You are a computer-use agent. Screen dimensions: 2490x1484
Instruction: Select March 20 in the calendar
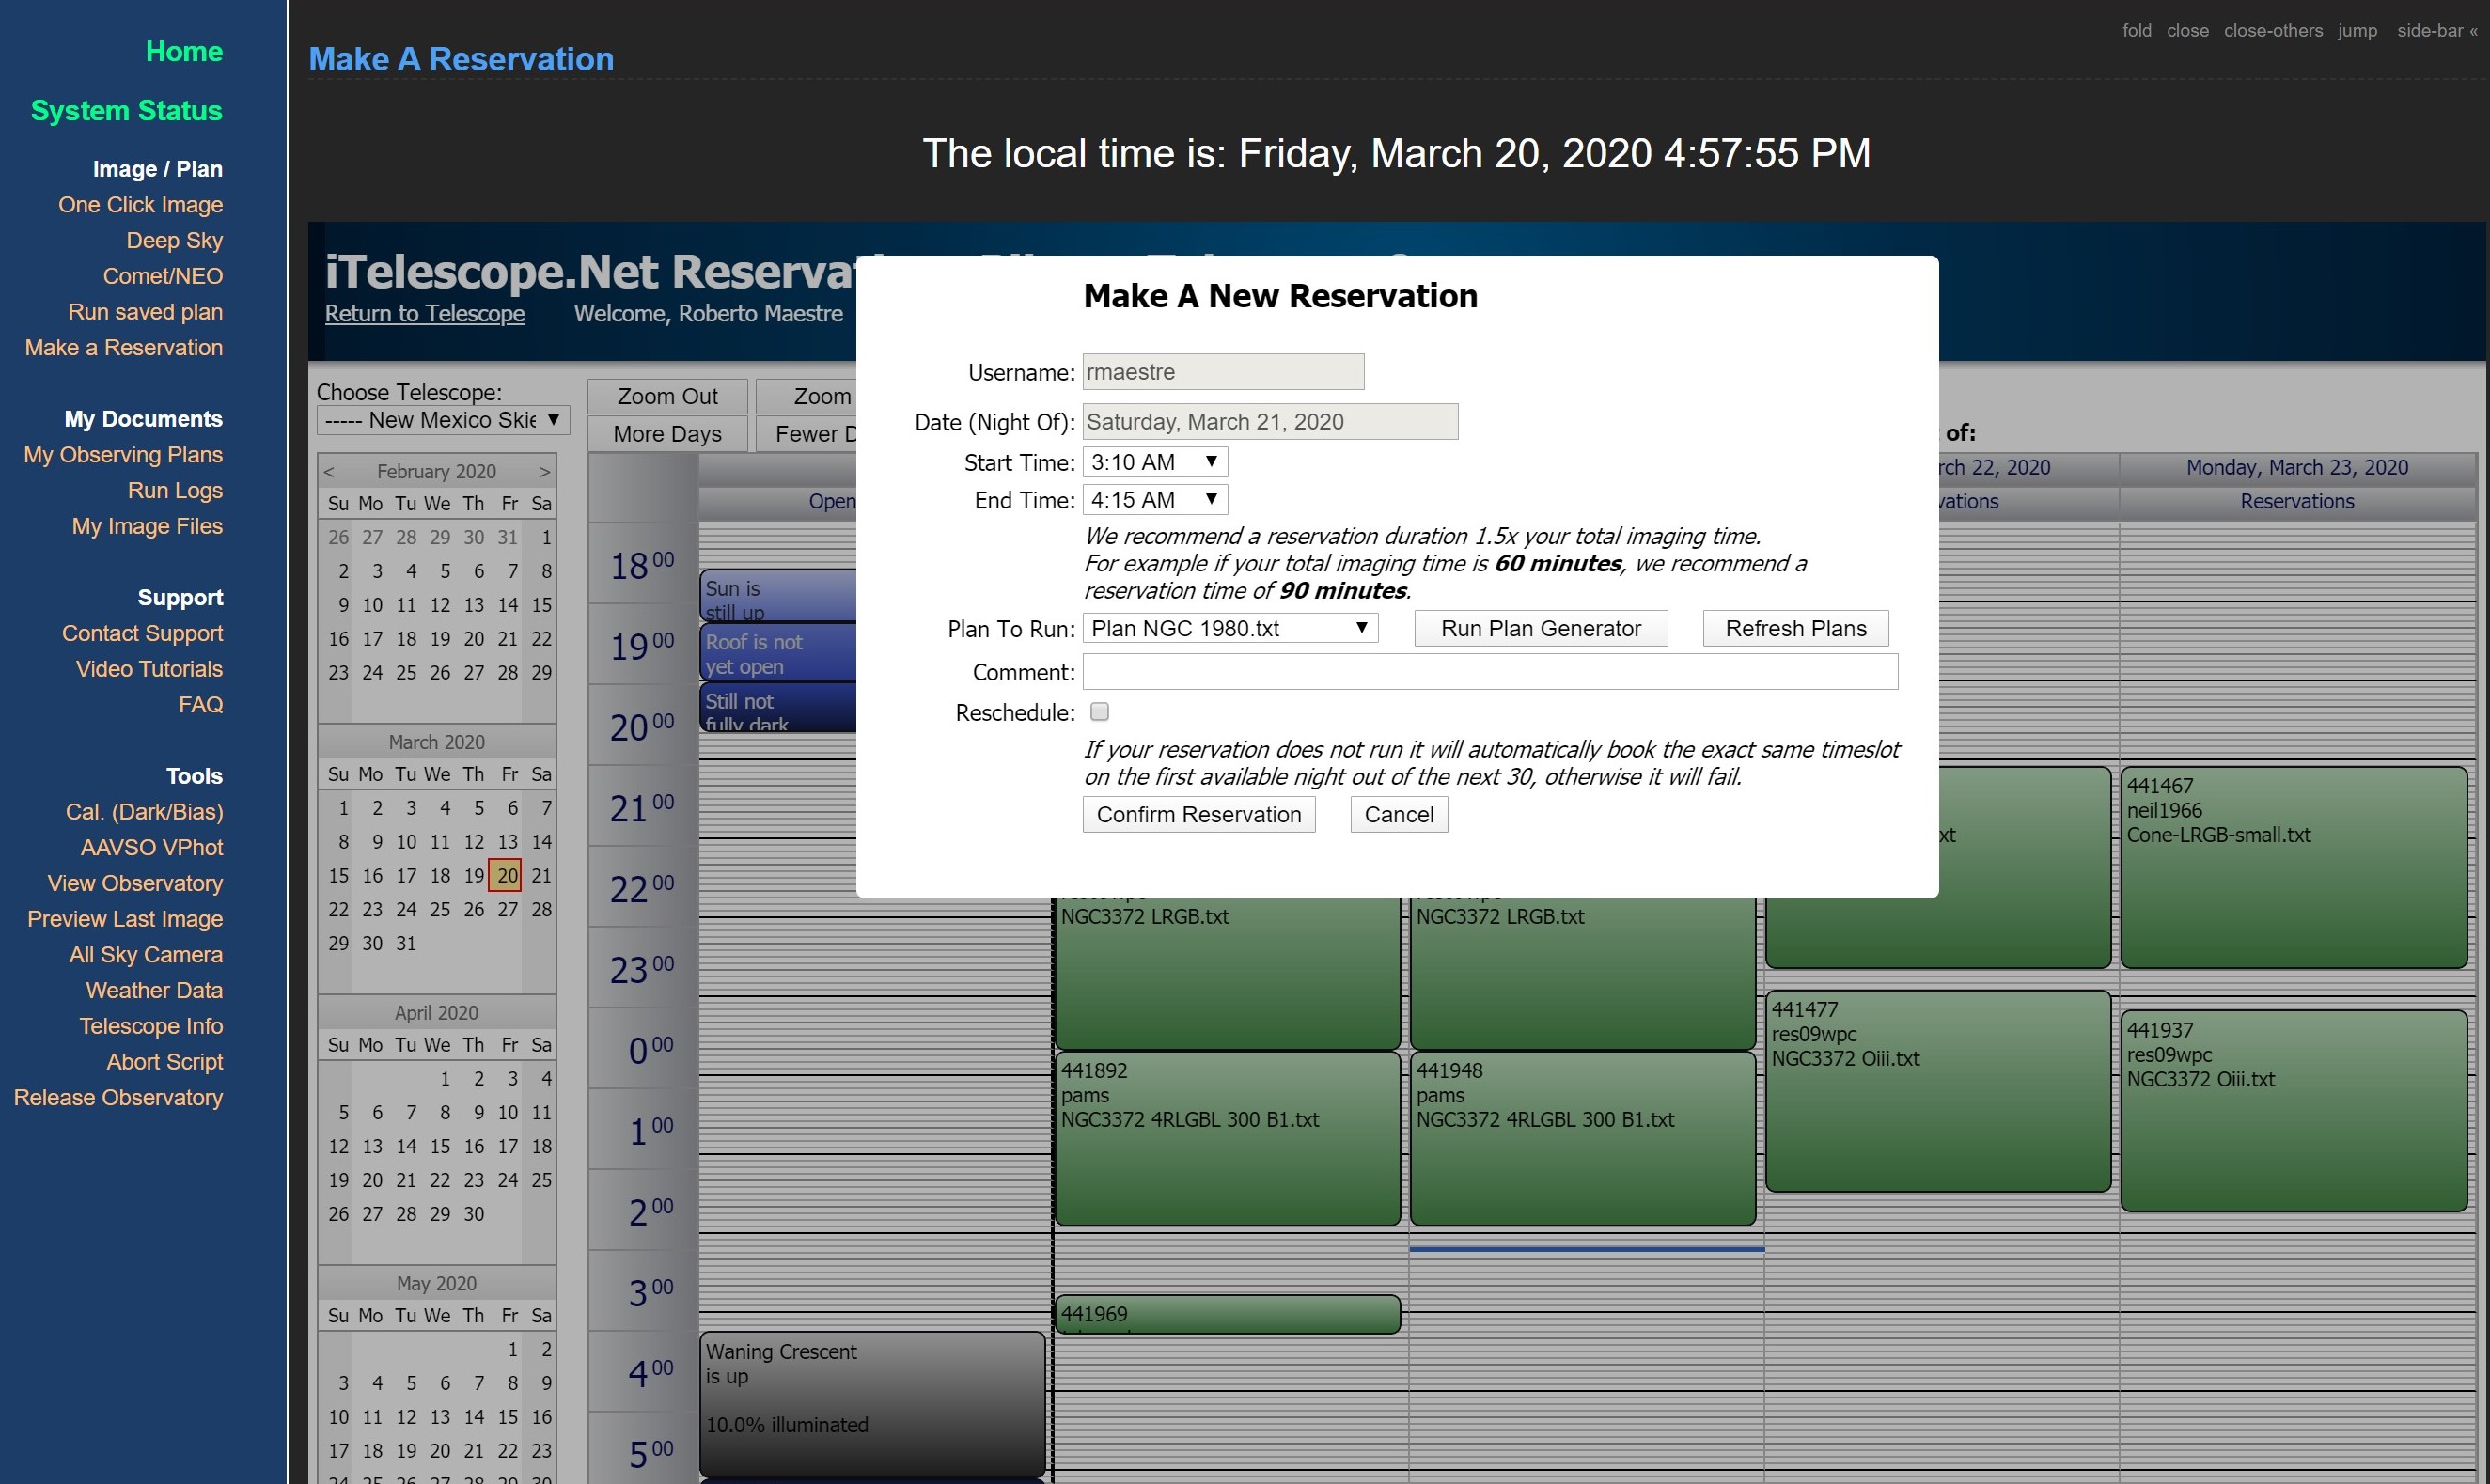[x=507, y=875]
